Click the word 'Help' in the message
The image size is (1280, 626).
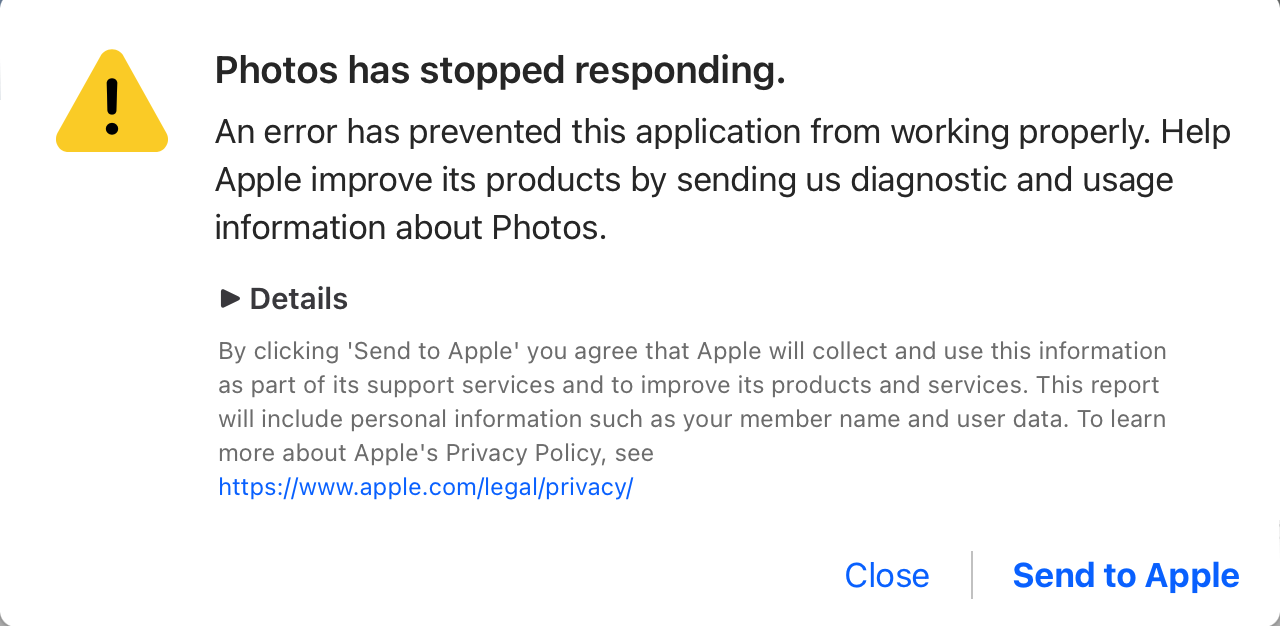pos(1196,132)
